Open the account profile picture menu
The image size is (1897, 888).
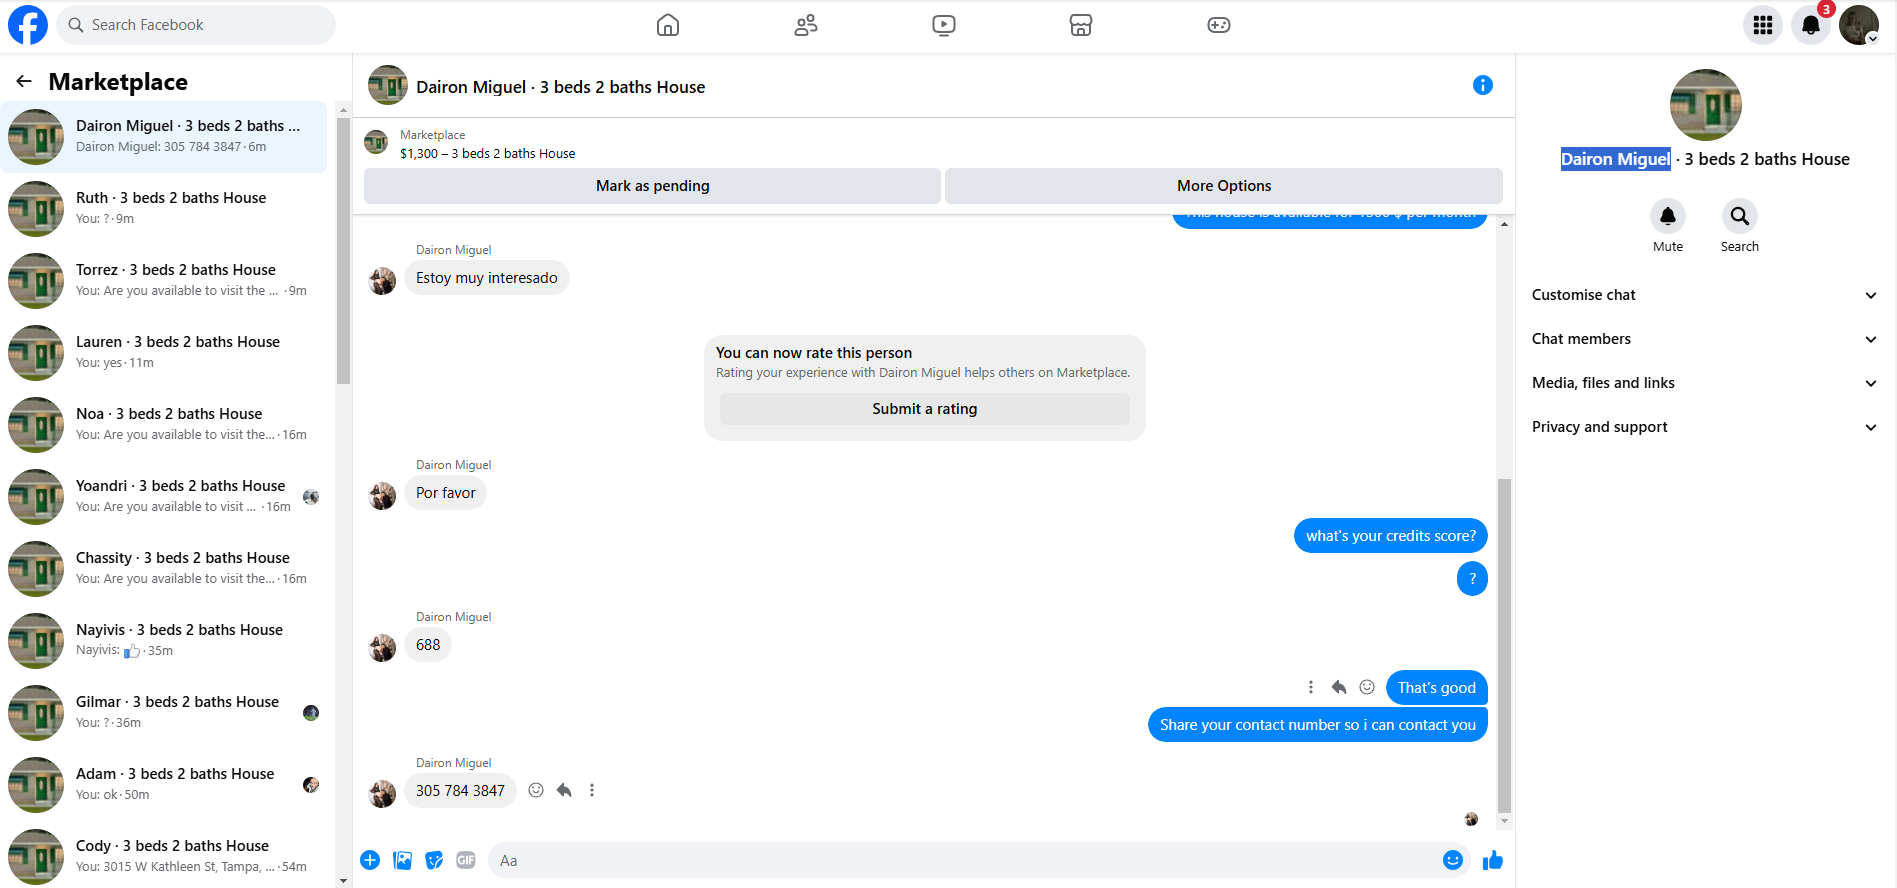click(1859, 25)
